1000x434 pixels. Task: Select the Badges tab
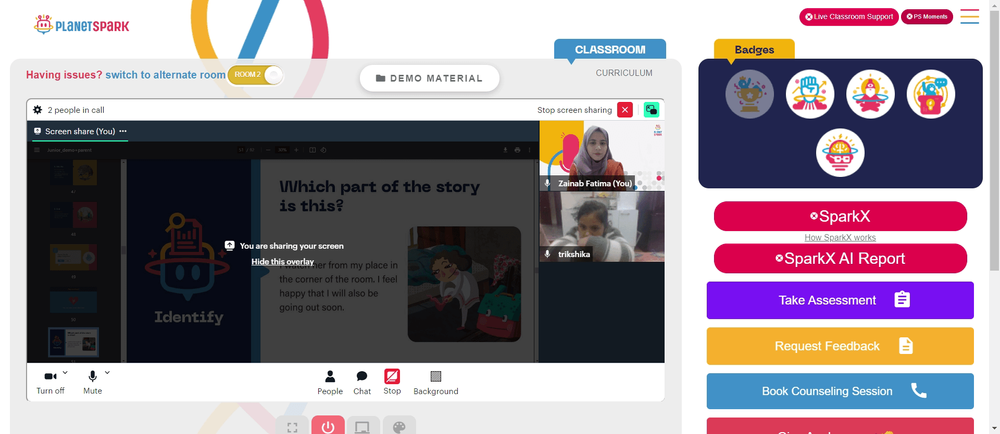(x=754, y=50)
